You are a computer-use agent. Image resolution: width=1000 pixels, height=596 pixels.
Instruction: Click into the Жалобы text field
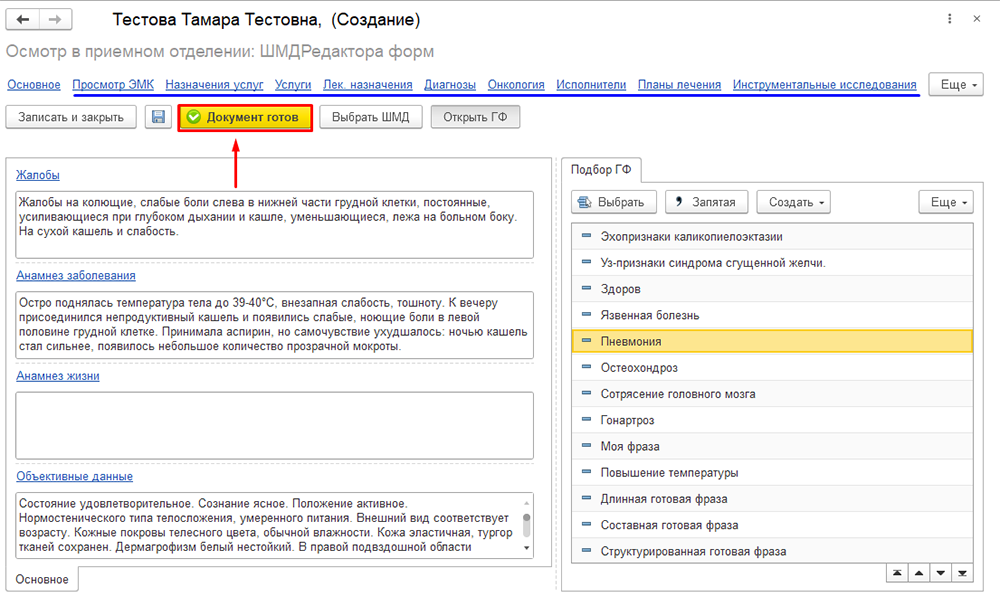click(x=274, y=224)
